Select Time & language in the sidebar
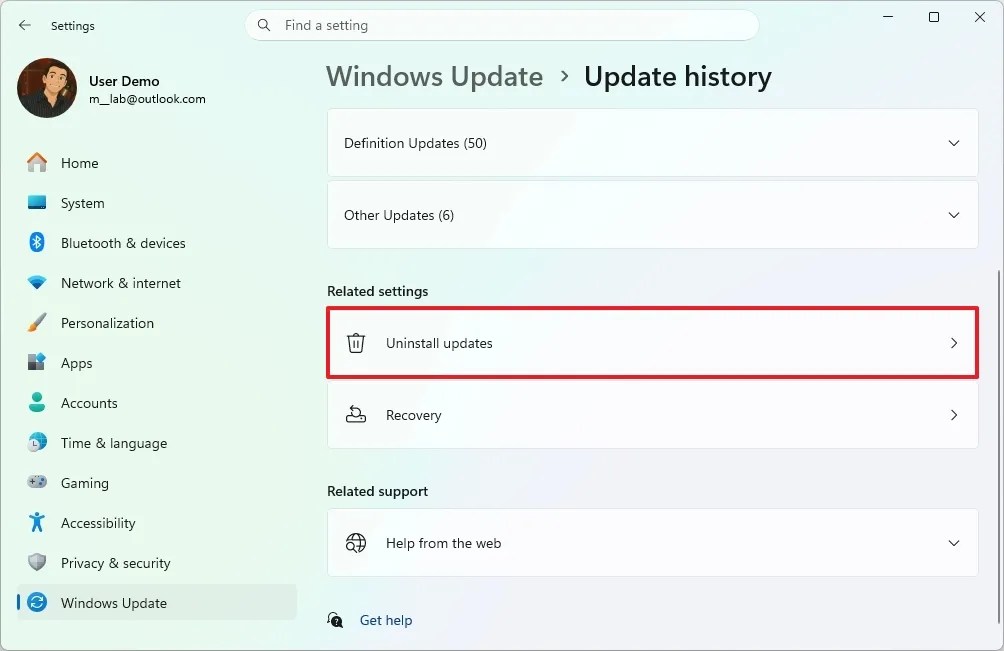1004x651 pixels. point(113,443)
